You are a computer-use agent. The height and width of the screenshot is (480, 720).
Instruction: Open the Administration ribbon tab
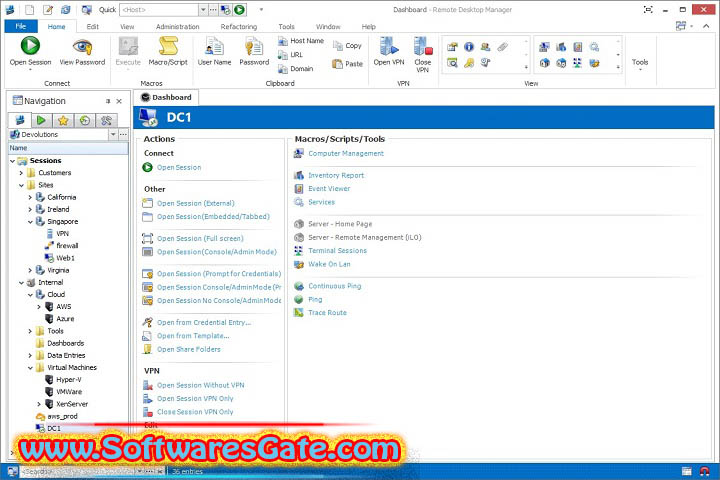[x=178, y=27]
